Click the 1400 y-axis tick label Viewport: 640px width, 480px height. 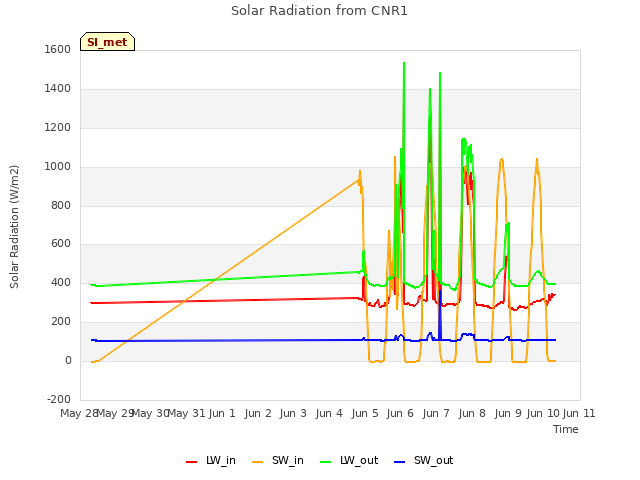(x=58, y=89)
